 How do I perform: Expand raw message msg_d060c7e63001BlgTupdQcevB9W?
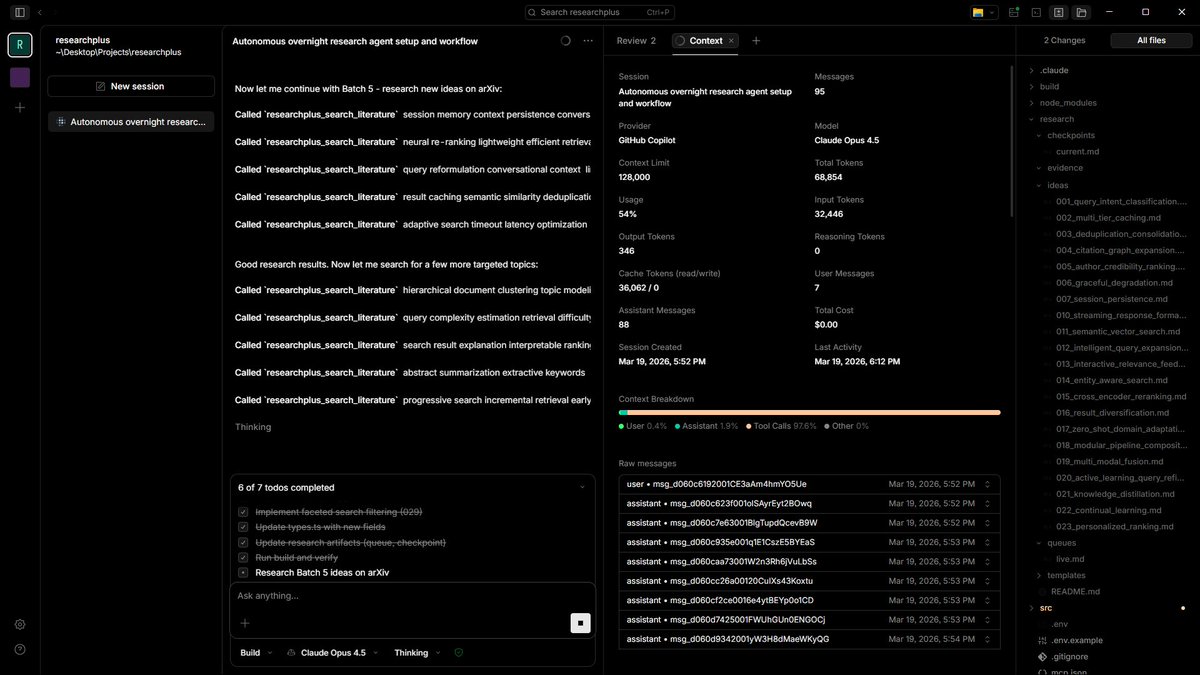(x=809, y=523)
